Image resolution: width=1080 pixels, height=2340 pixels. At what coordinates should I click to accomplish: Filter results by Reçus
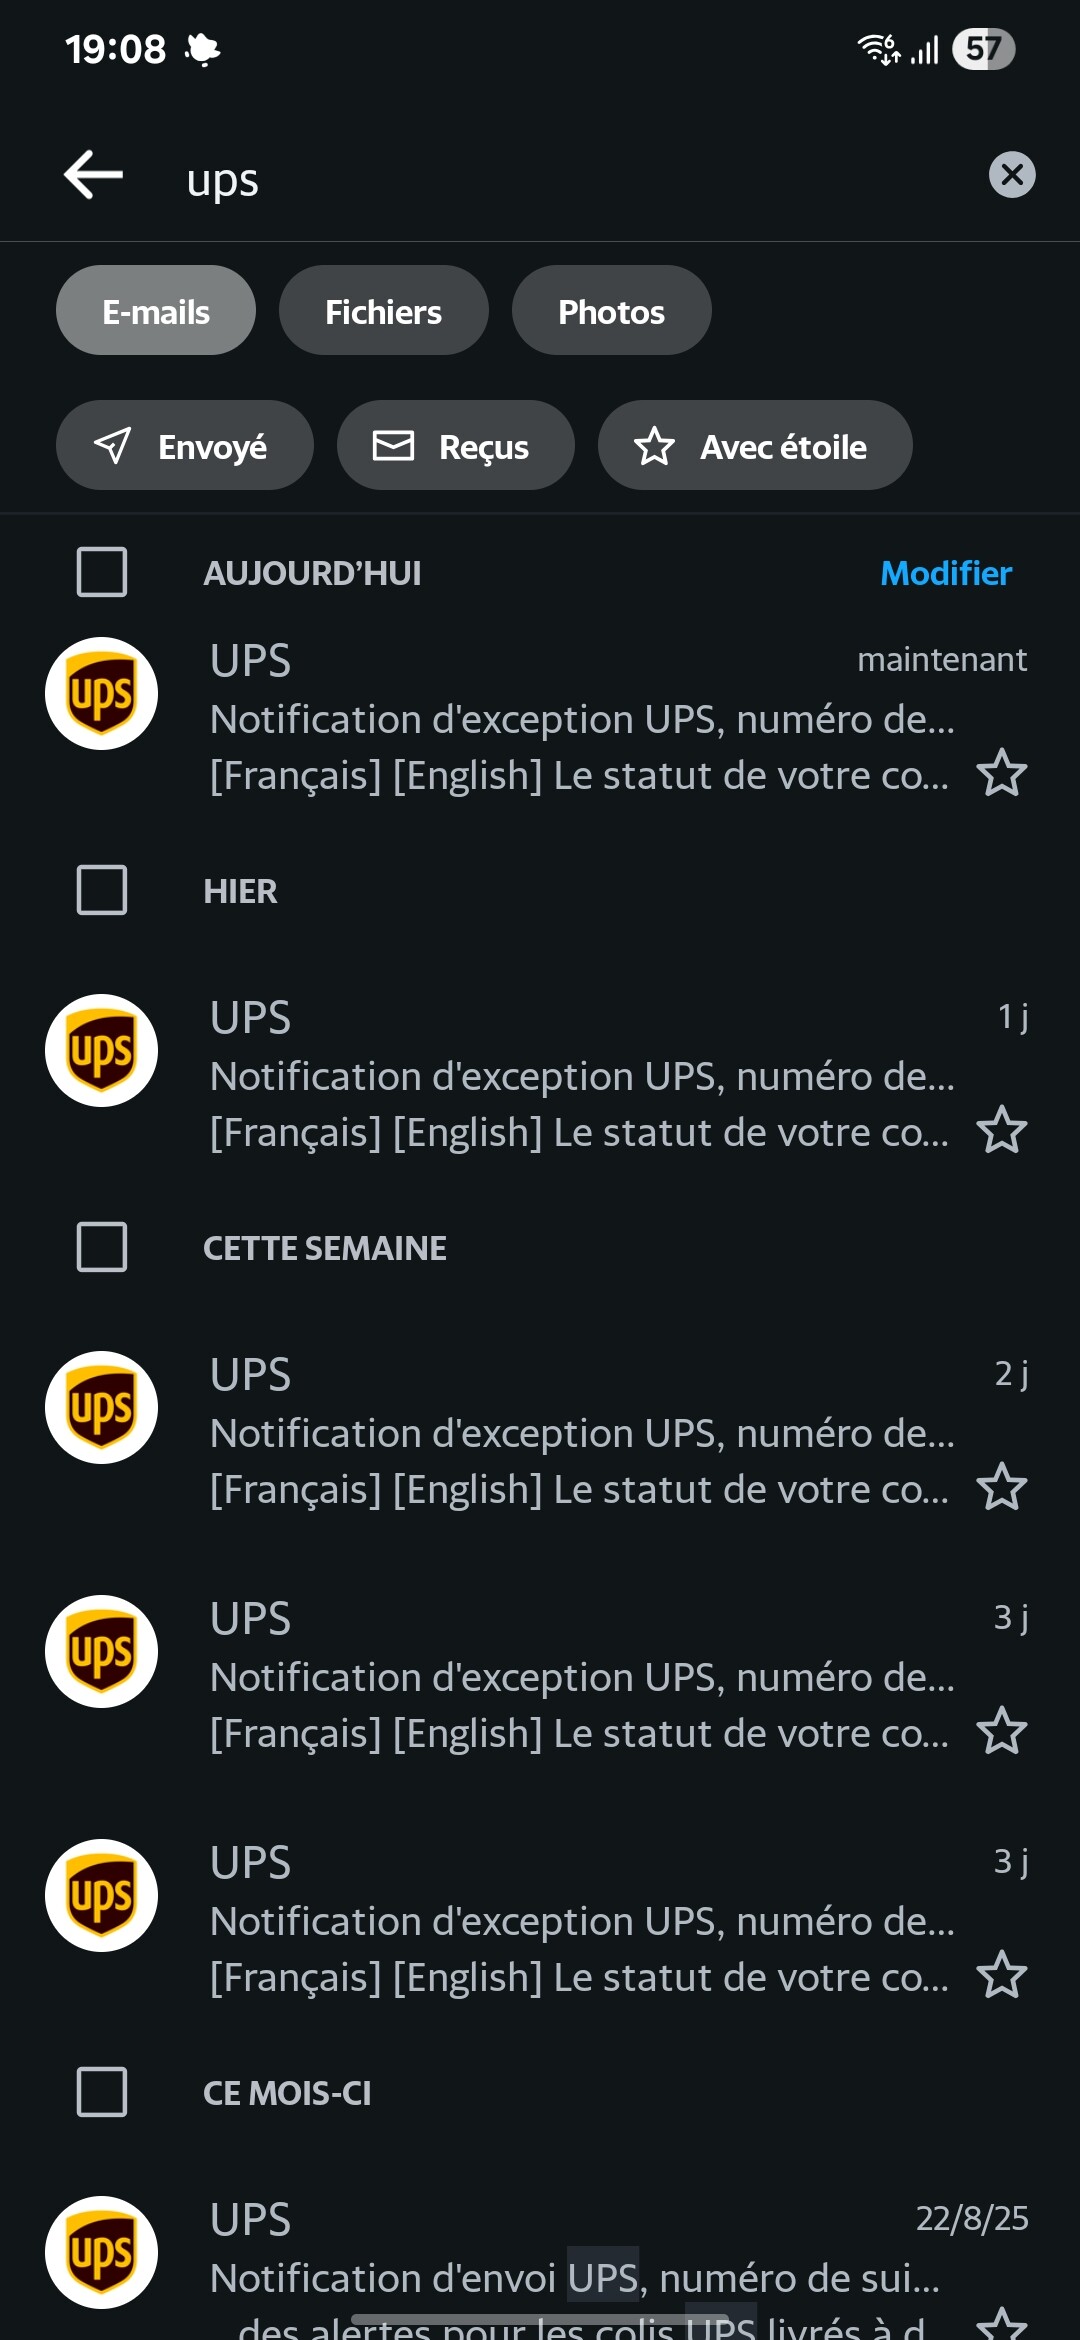(455, 446)
